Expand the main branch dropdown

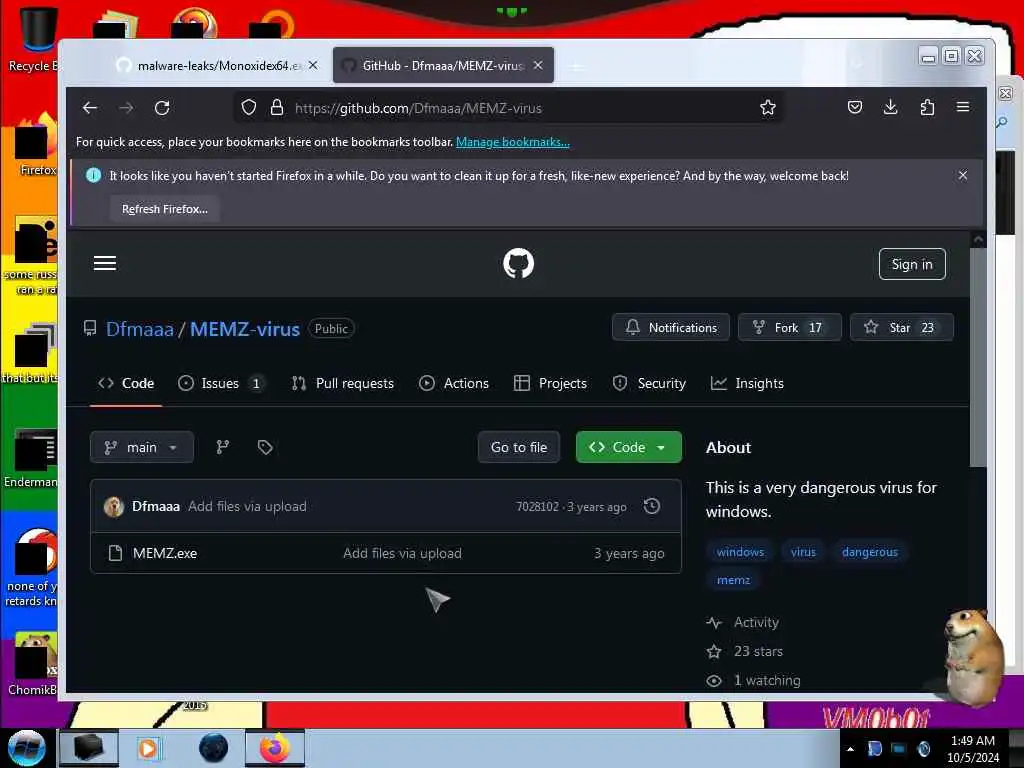coord(142,447)
